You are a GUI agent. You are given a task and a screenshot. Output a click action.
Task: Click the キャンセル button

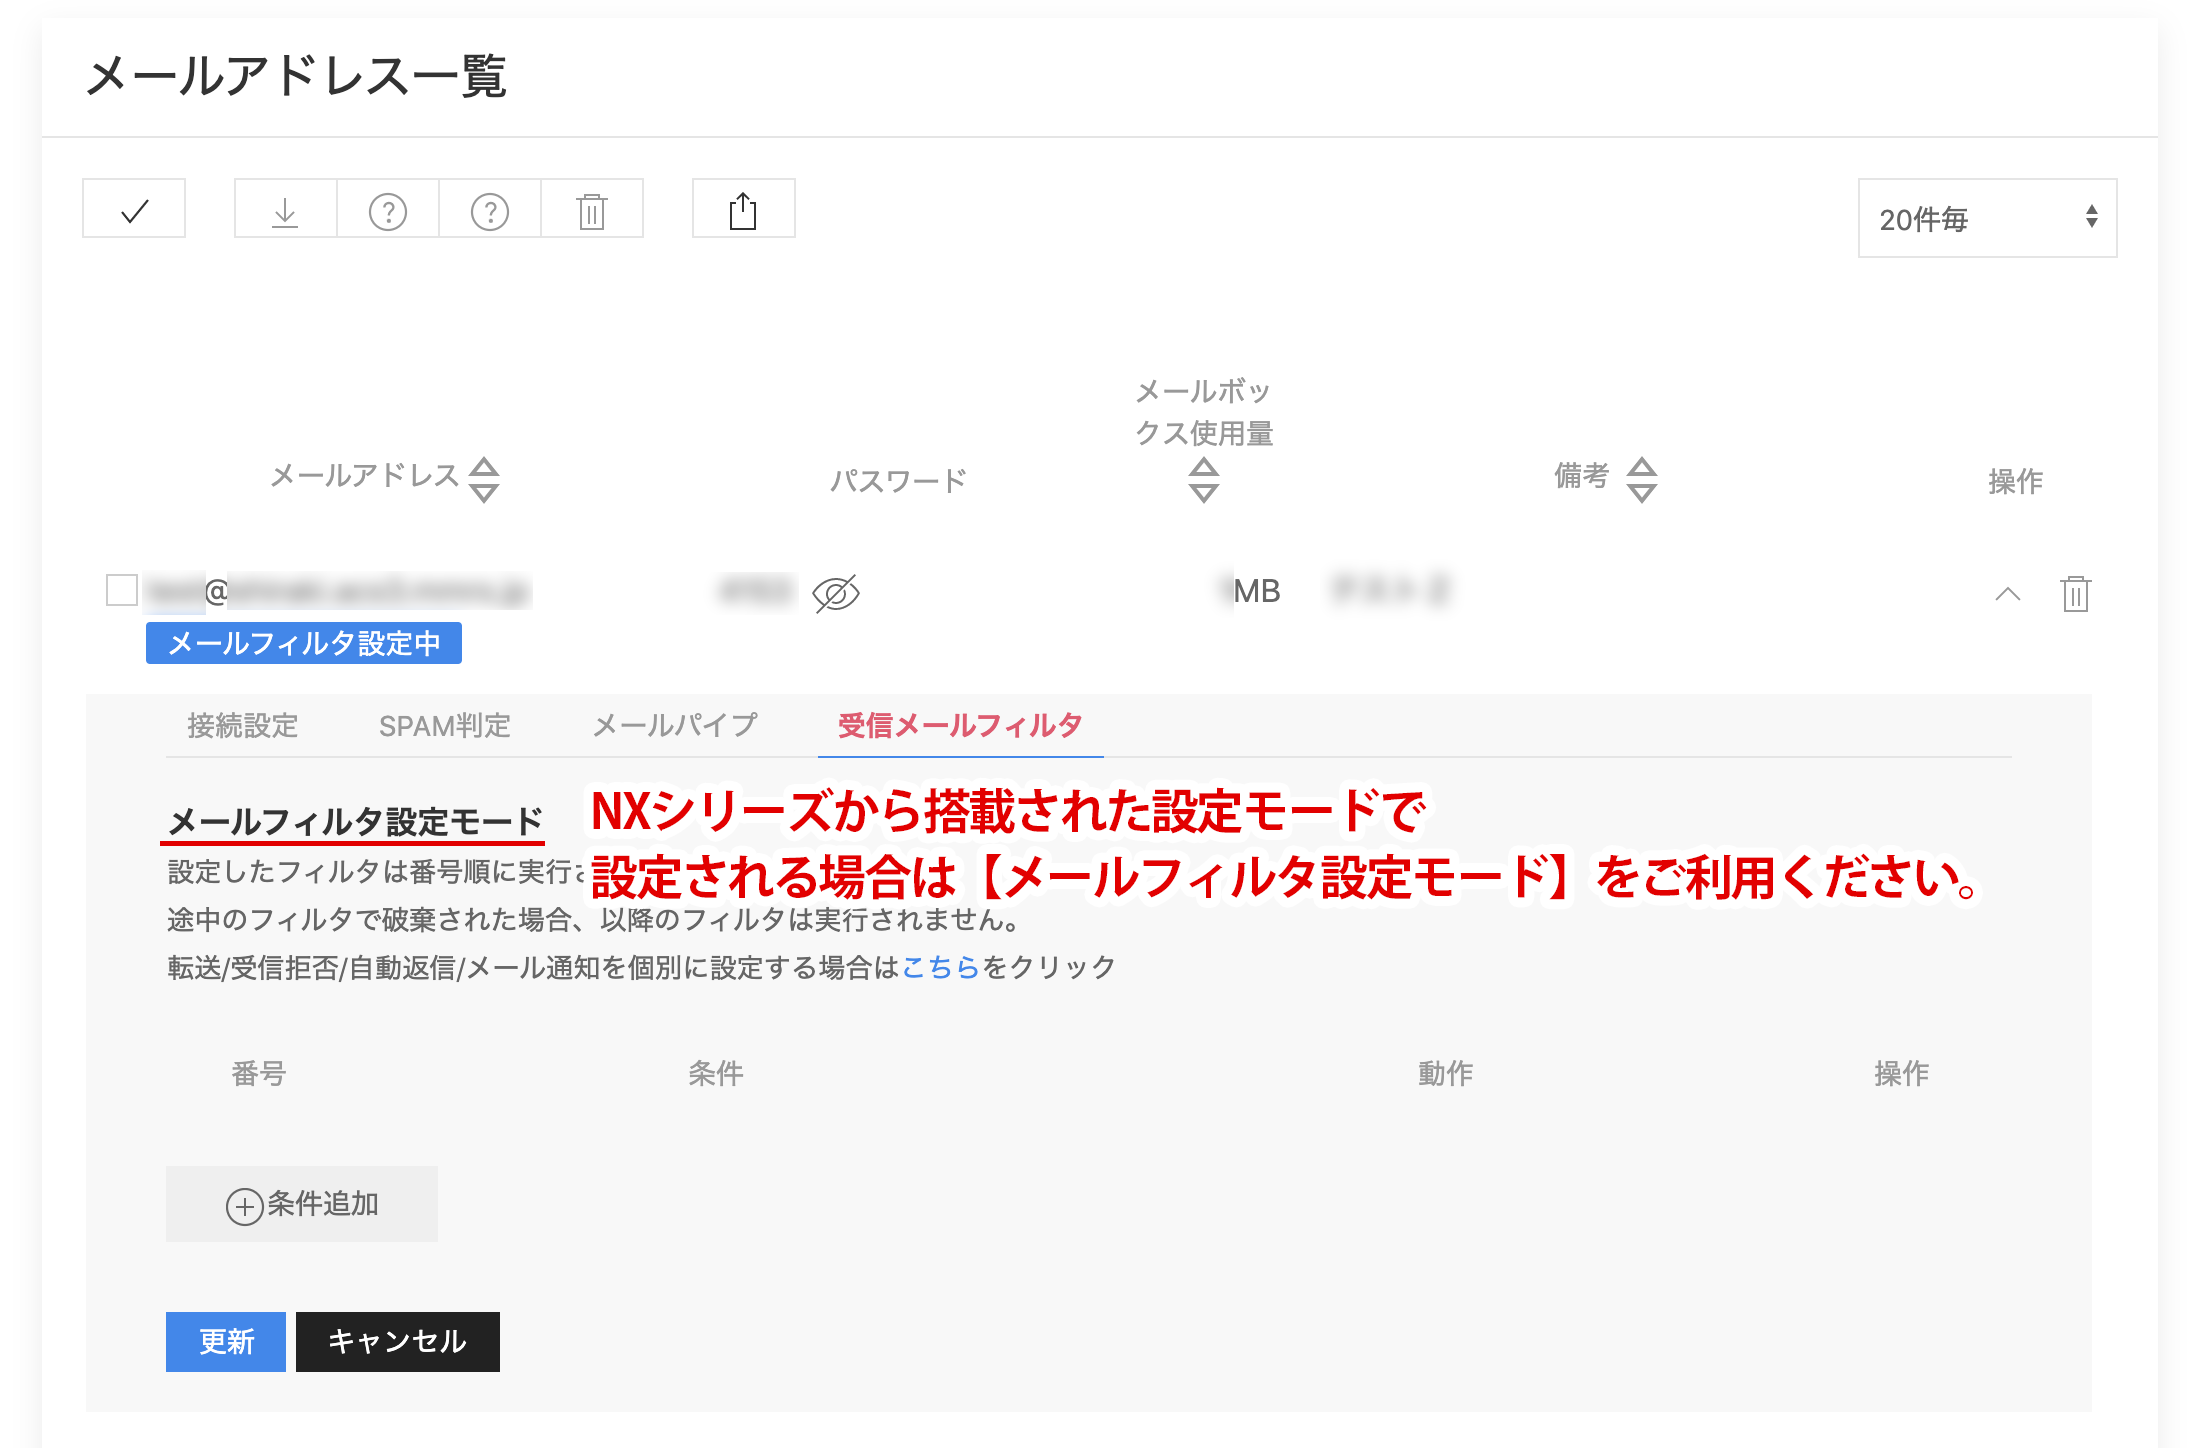click(398, 1341)
